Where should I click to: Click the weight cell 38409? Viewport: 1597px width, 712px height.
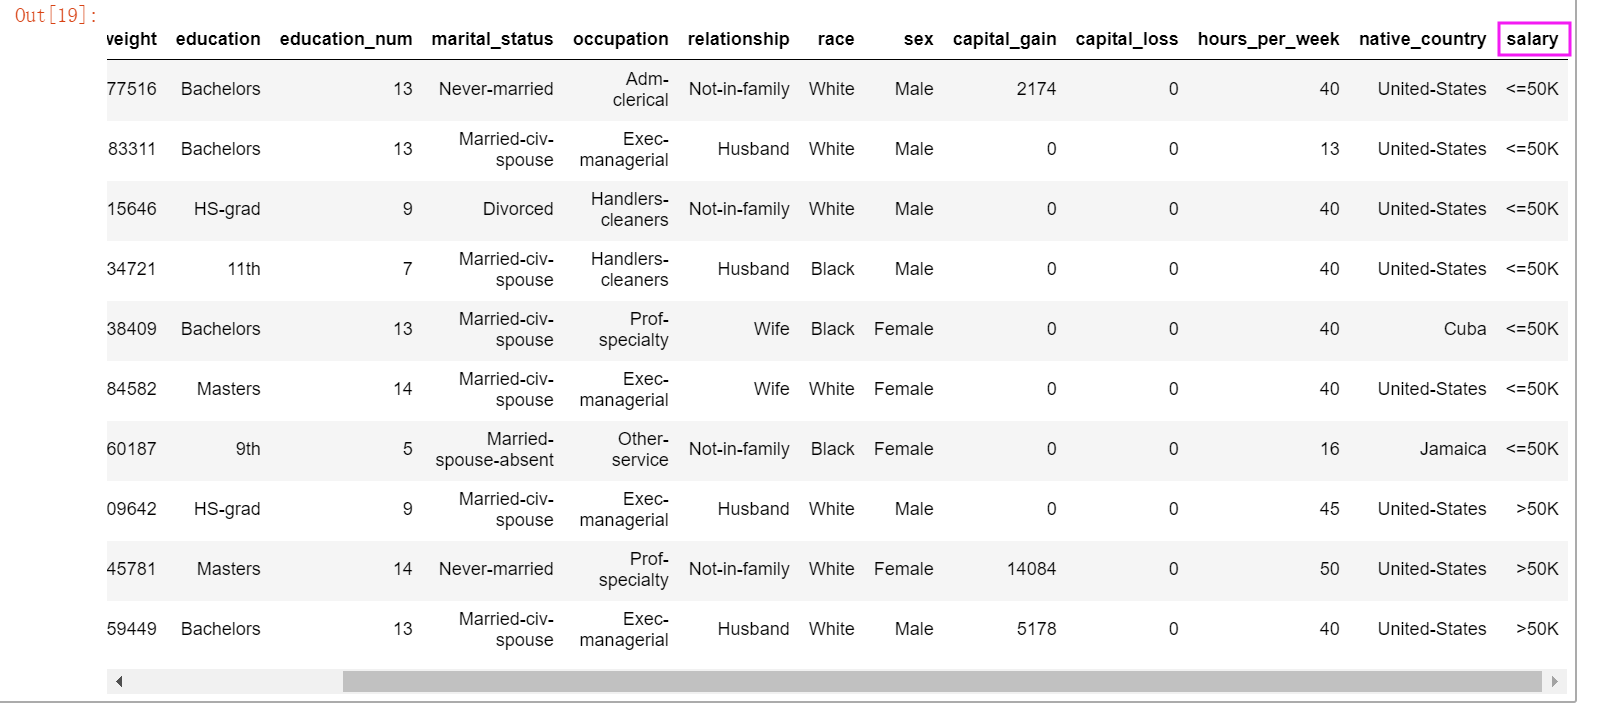click(x=132, y=329)
